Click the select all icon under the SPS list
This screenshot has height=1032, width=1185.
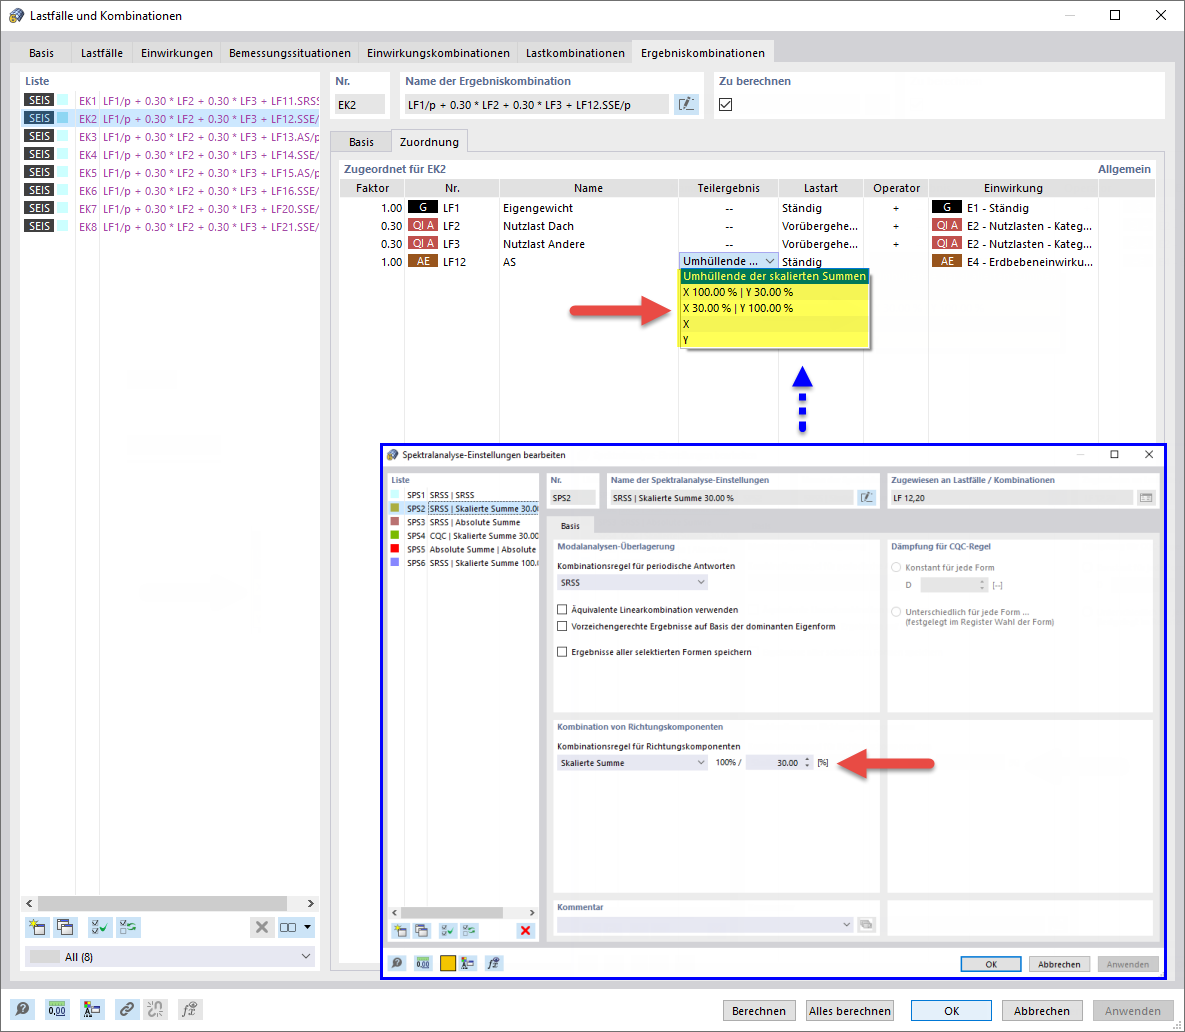click(447, 931)
